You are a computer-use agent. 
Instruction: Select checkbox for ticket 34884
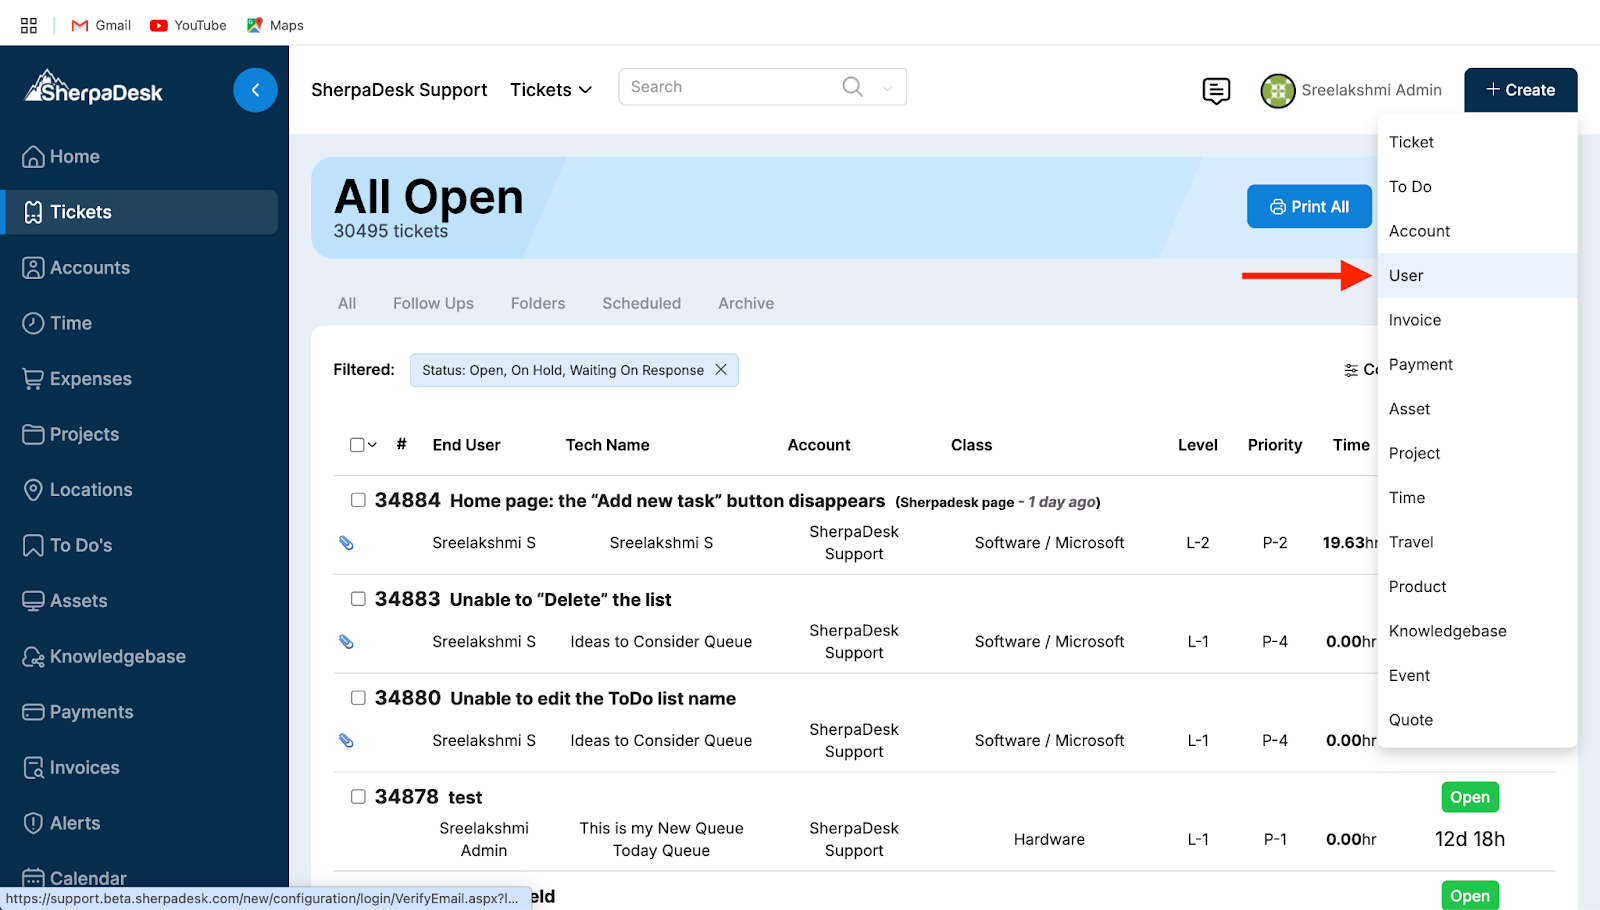[x=358, y=500]
